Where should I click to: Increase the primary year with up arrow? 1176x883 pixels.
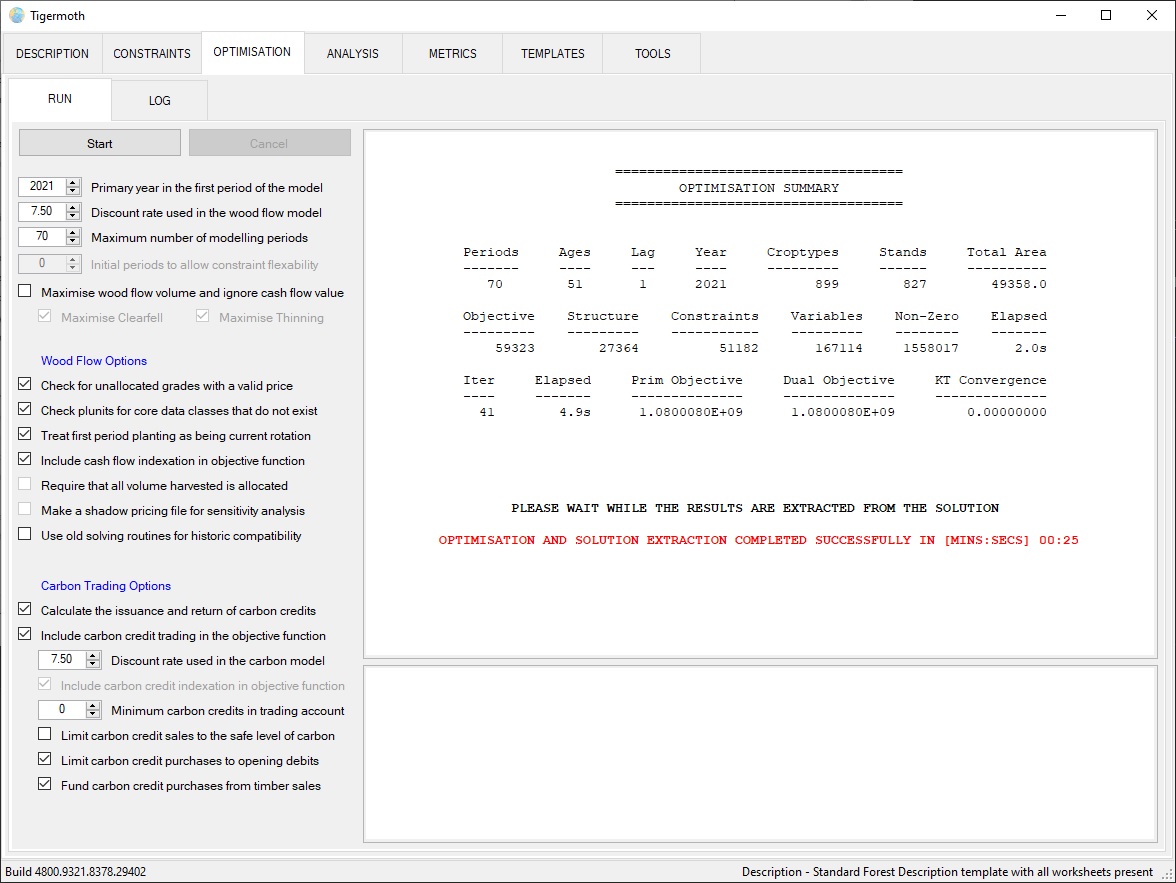click(73, 182)
